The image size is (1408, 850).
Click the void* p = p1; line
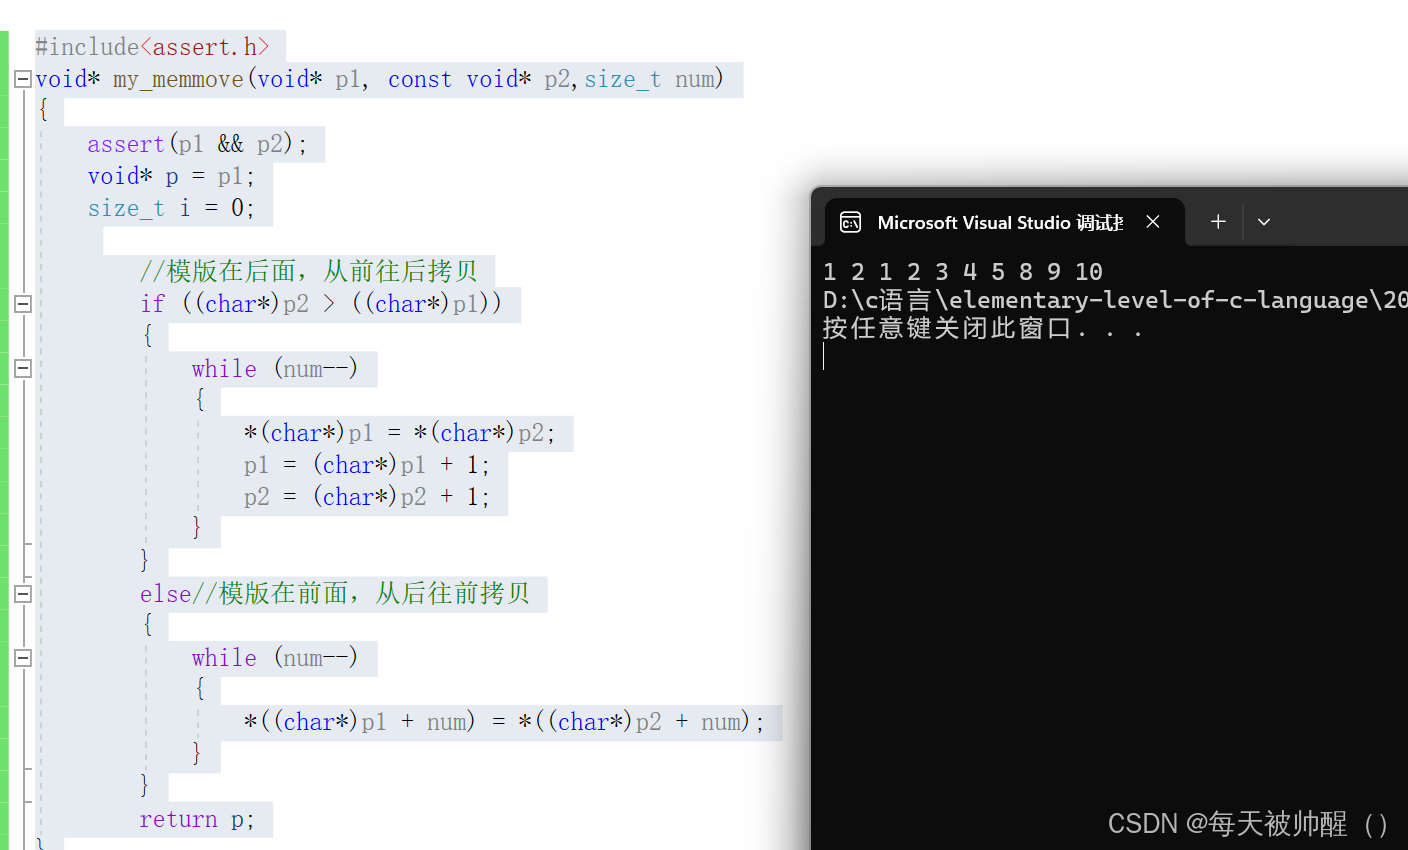pos(171,176)
